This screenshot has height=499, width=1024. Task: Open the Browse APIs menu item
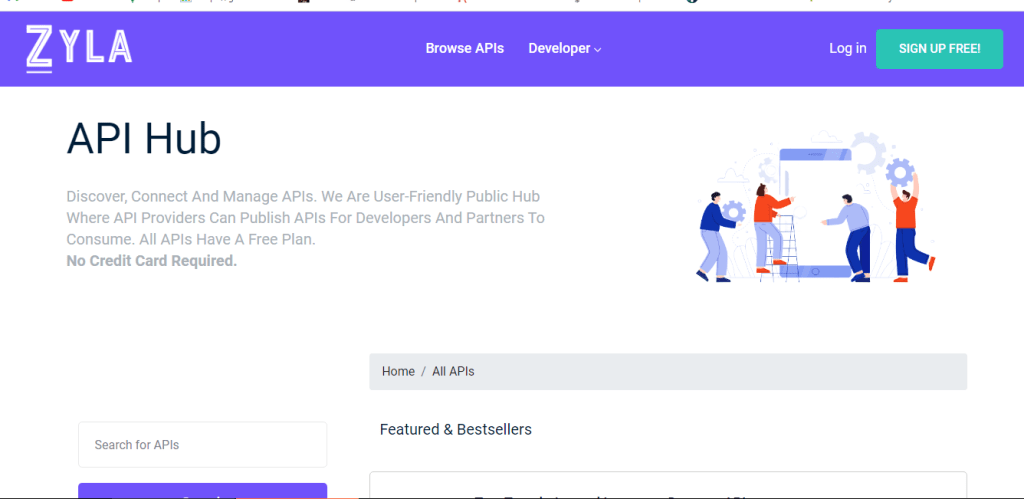[x=464, y=48]
